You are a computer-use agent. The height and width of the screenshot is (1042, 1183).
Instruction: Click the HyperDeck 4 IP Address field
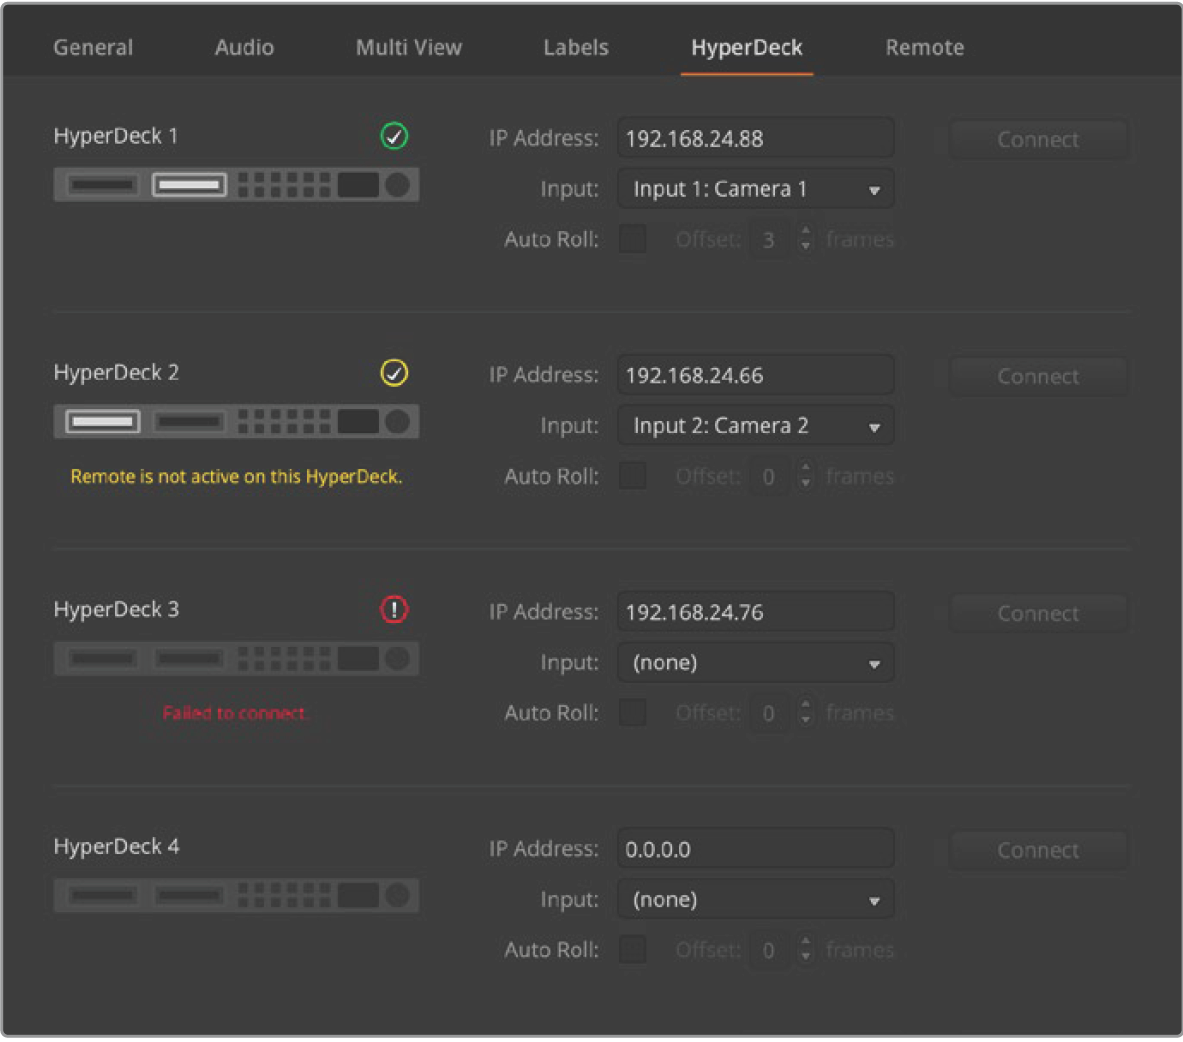pos(755,849)
